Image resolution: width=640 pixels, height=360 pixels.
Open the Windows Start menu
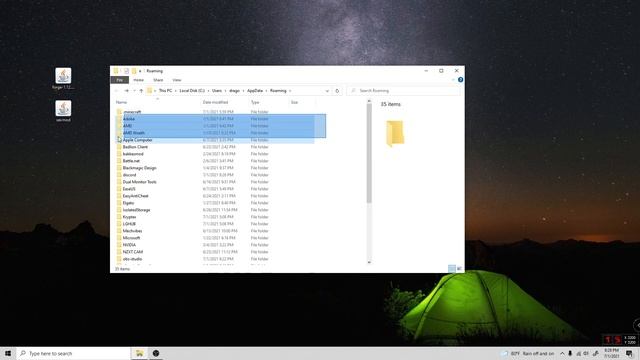click(8, 353)
